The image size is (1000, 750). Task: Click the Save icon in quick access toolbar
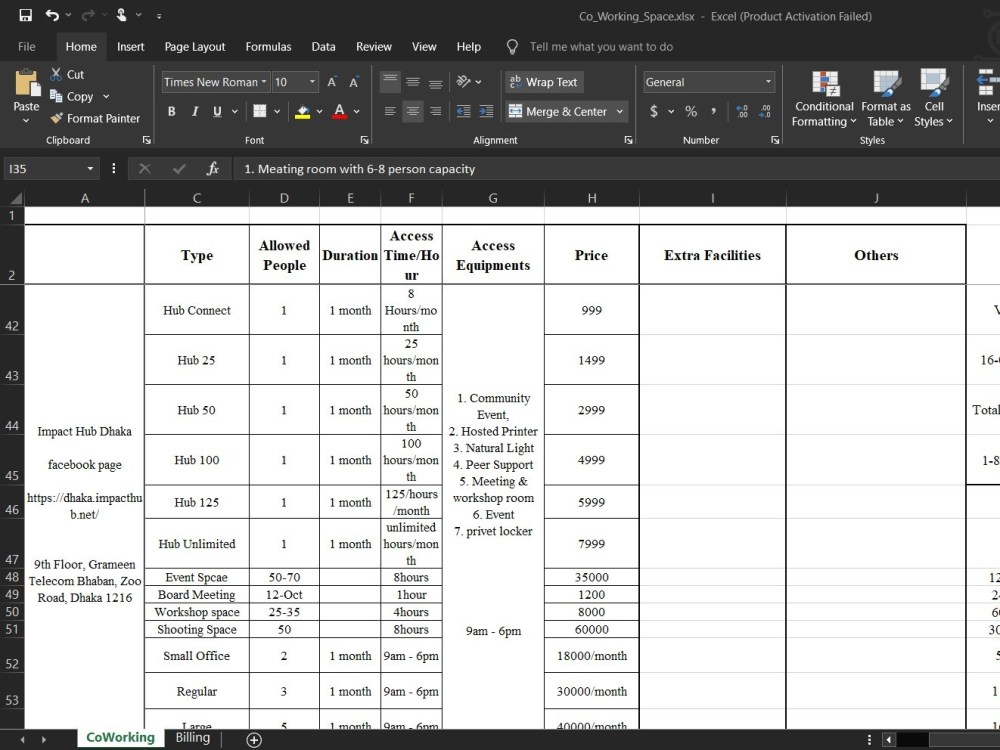pos(26,15)
